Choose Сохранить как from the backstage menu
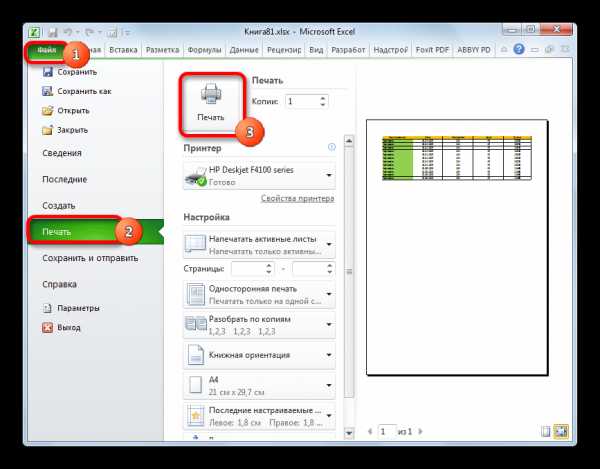This screenshot has height=469, width=600. tap(77, 91)
